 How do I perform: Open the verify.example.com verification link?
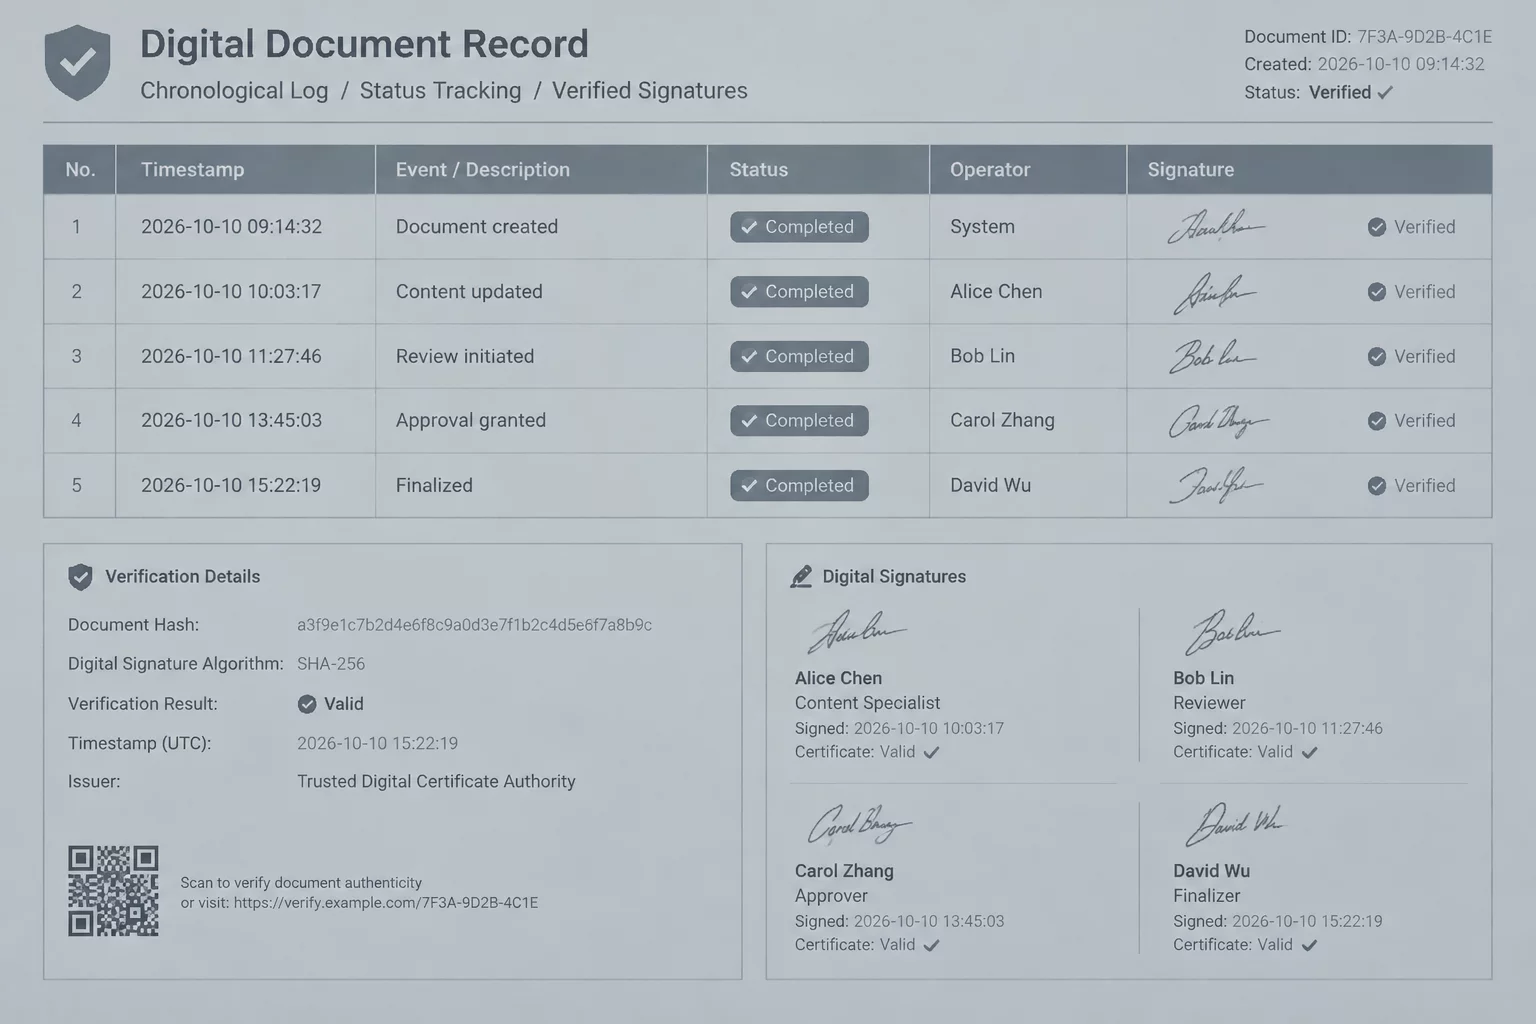pos(386,903)
